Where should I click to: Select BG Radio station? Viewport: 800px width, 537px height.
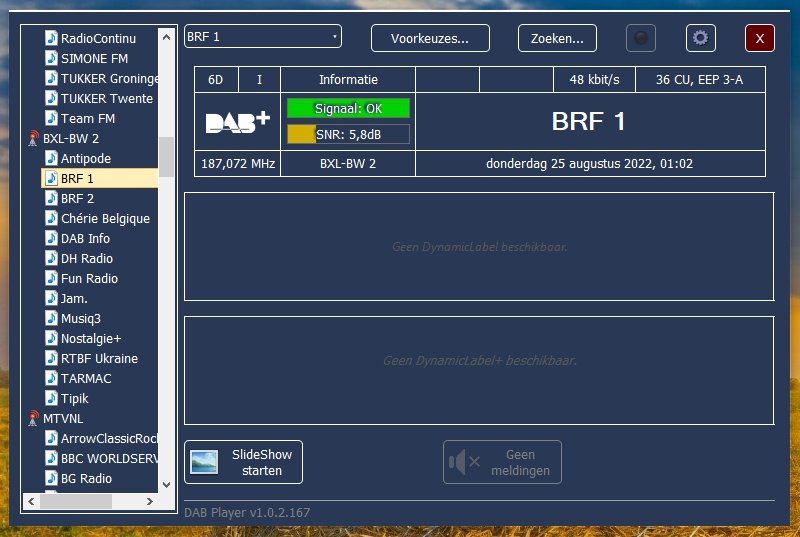tap(86, 478)
